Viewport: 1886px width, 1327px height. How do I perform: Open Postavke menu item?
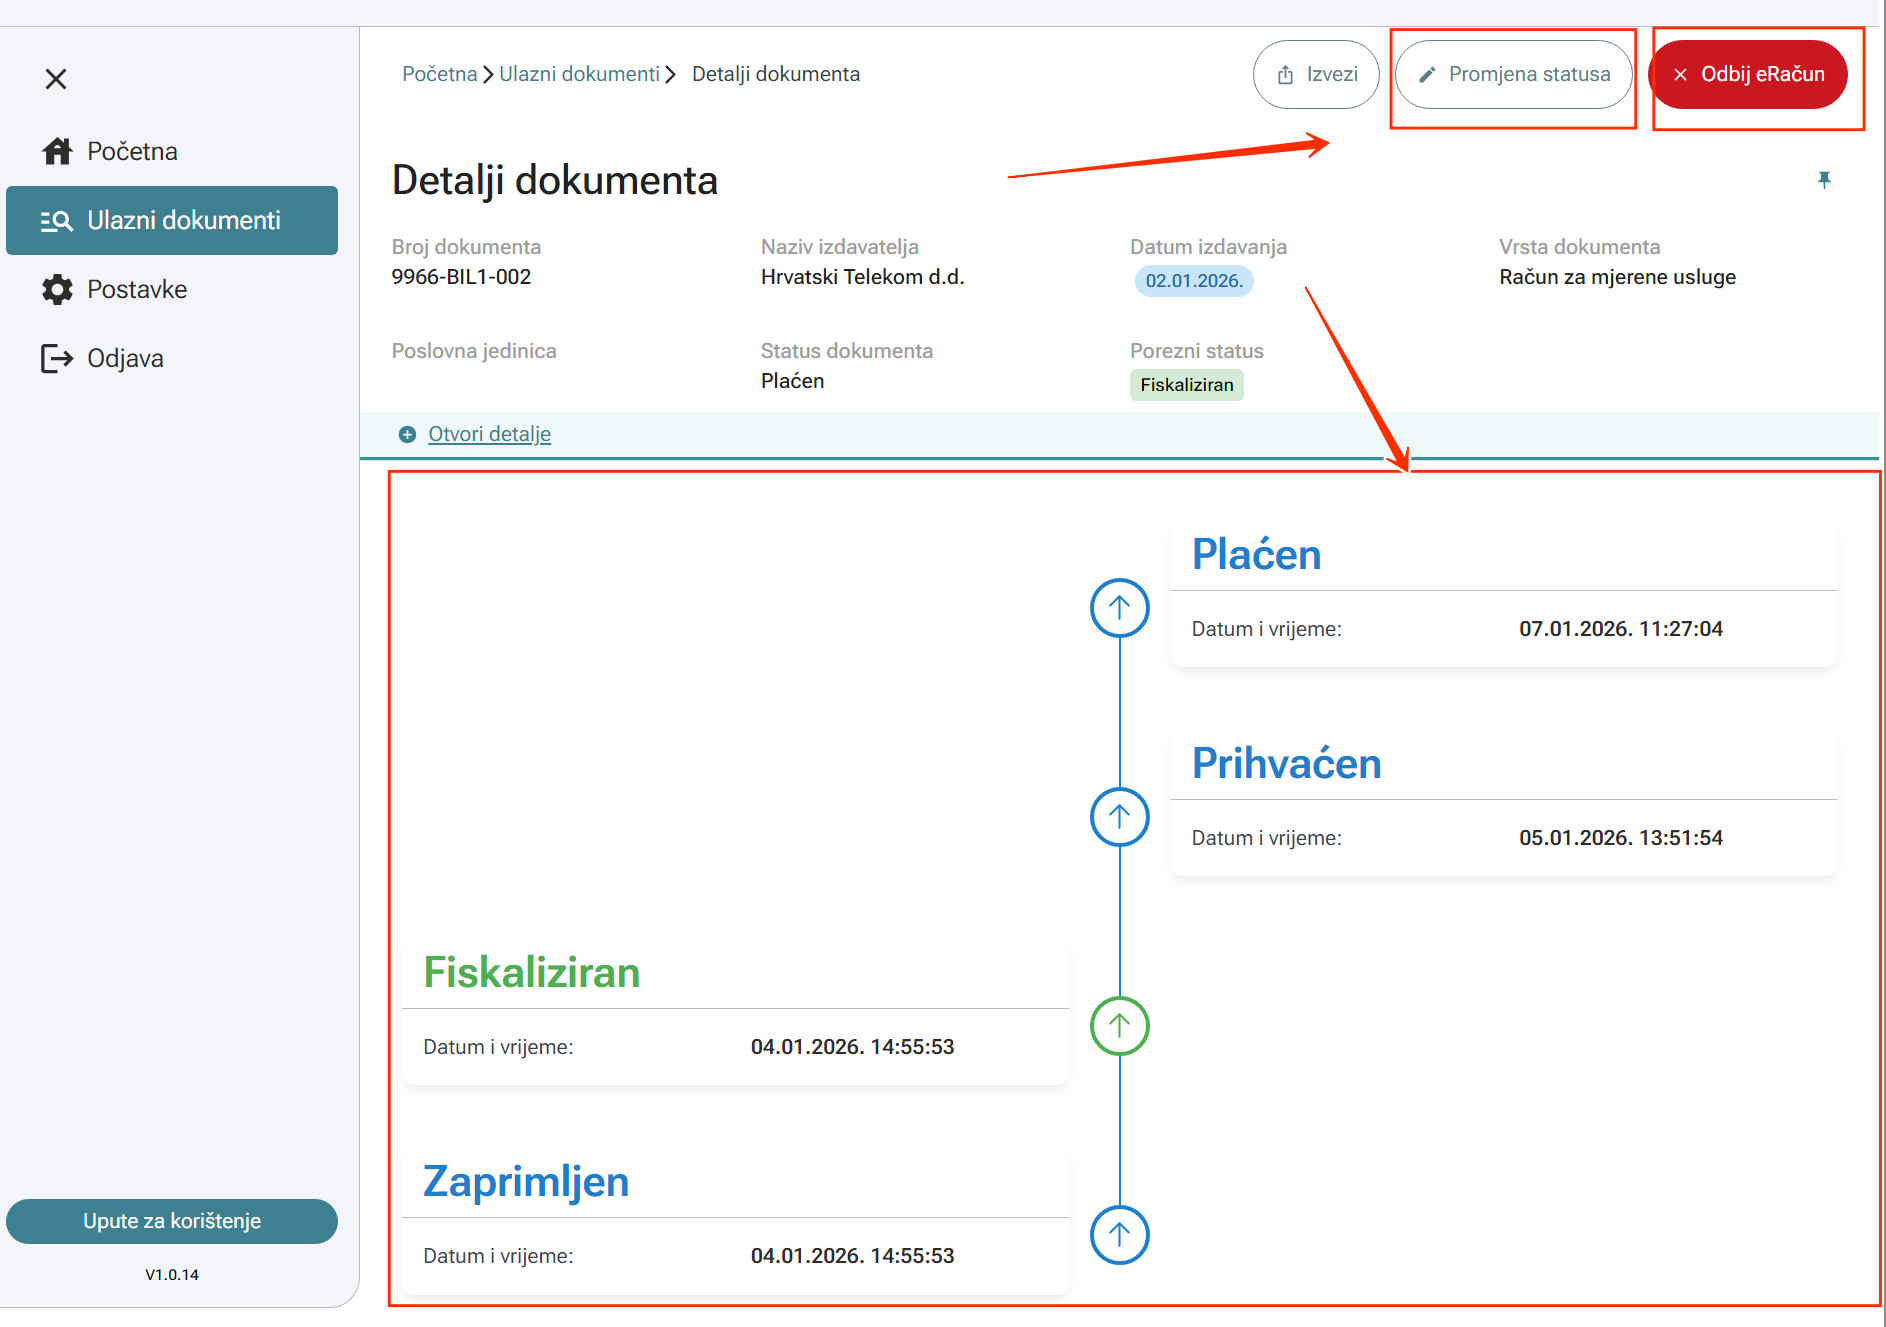137,290
